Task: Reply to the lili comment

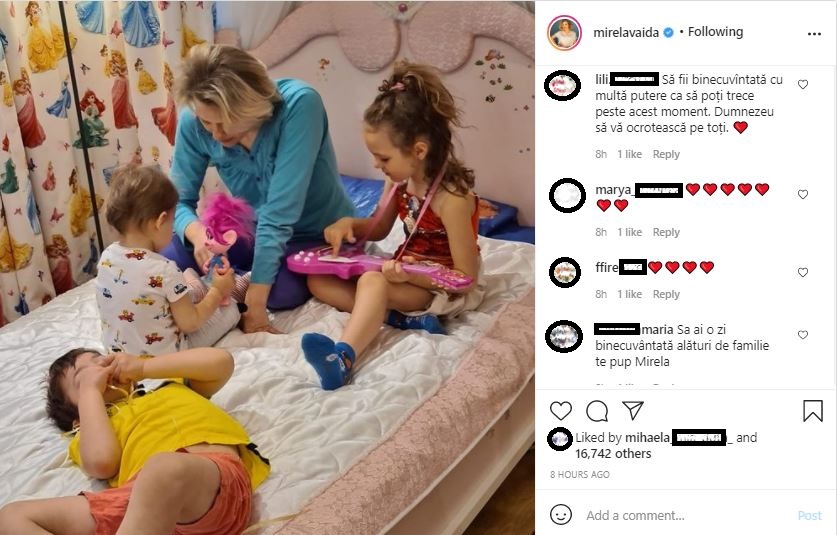Action: [666, 154]
